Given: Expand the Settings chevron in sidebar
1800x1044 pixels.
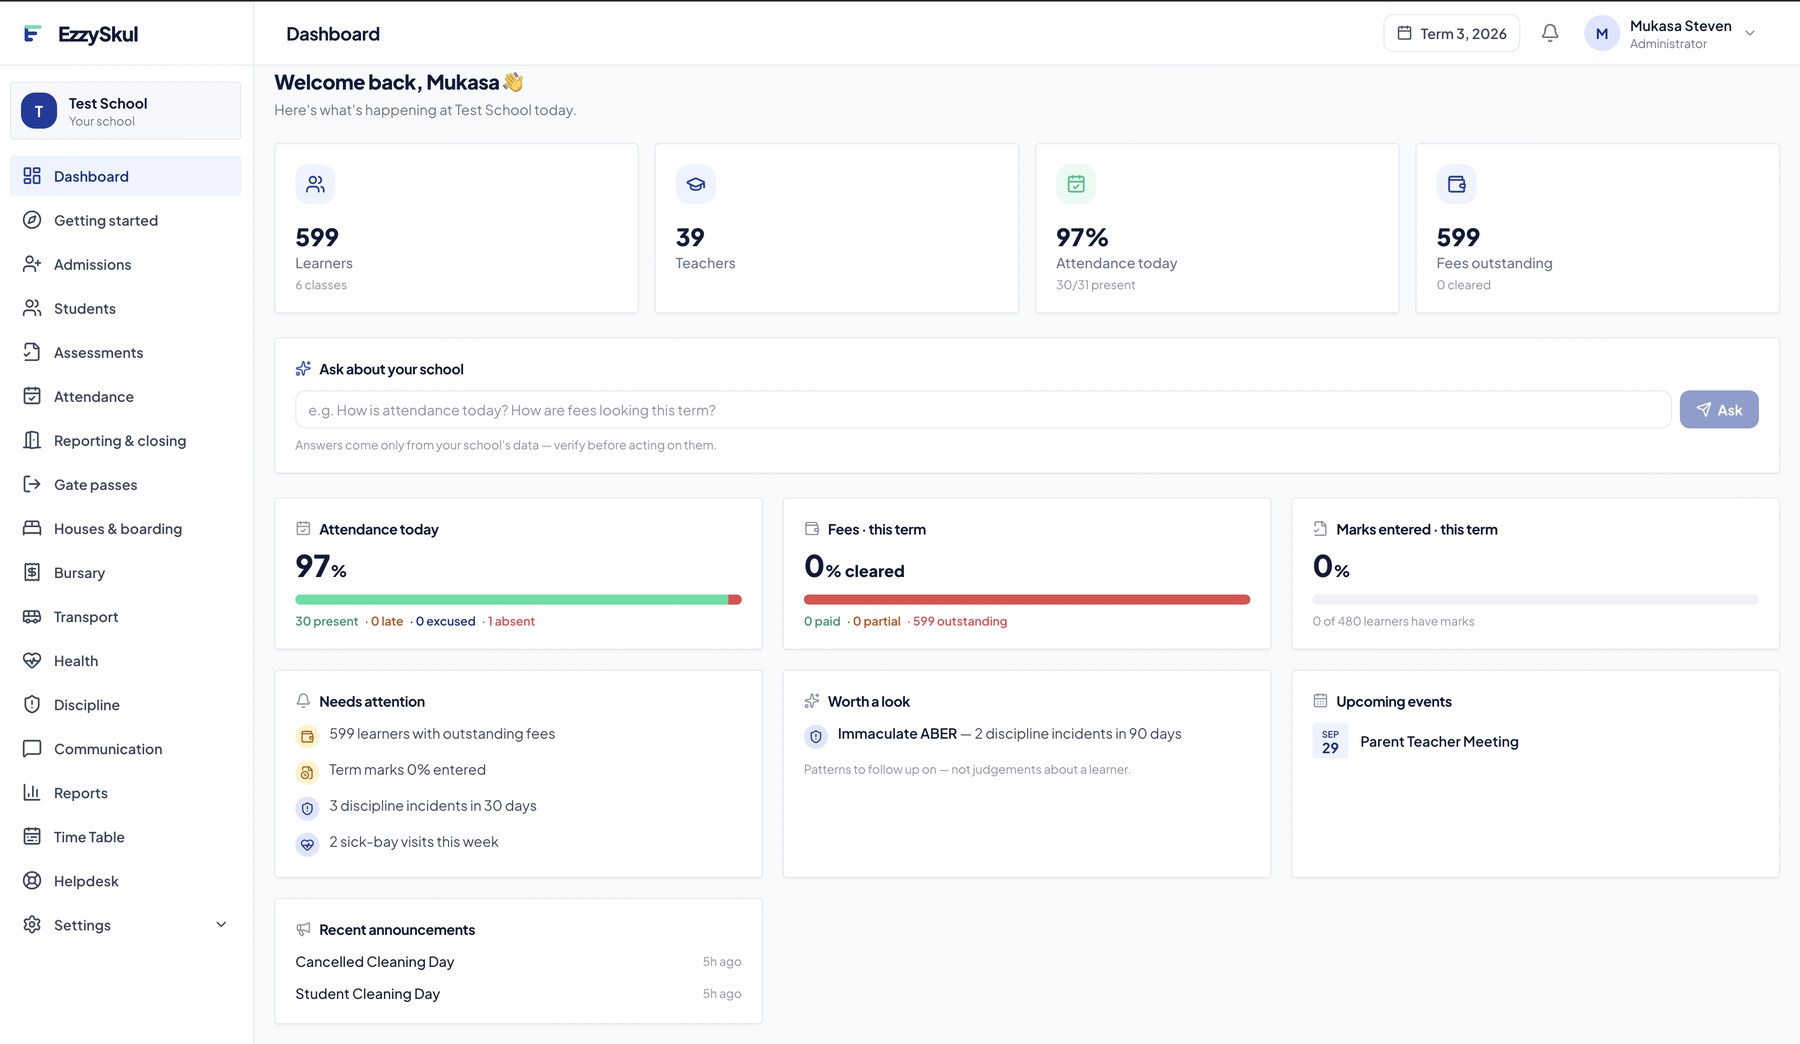Looking at the screenshot, I should (221, 924).
